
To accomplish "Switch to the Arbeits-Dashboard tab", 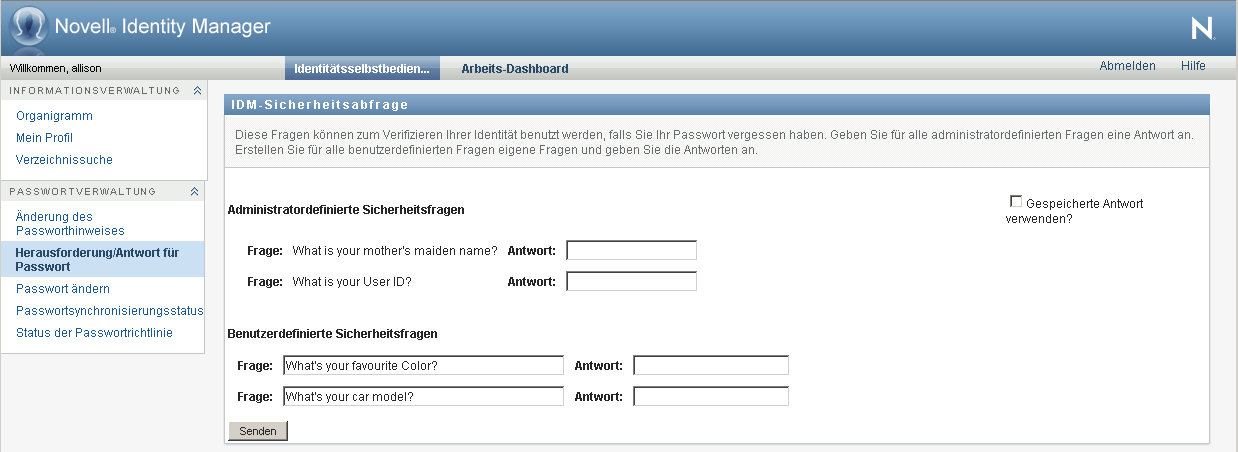I will (x=514, y=69).
